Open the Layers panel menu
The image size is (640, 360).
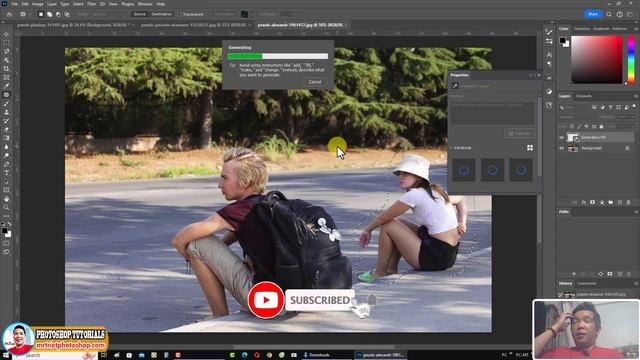[x=636, y=96]
